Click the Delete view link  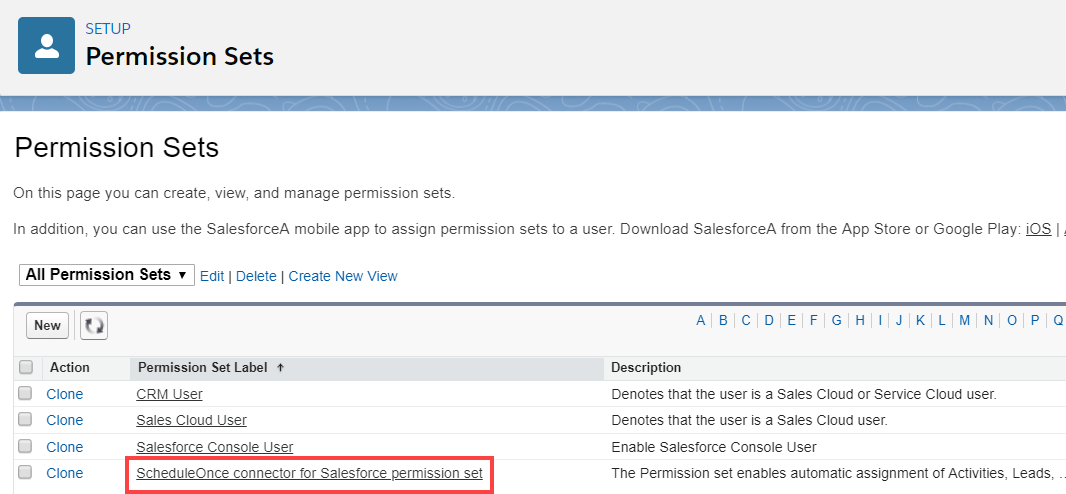click(256, 276)
